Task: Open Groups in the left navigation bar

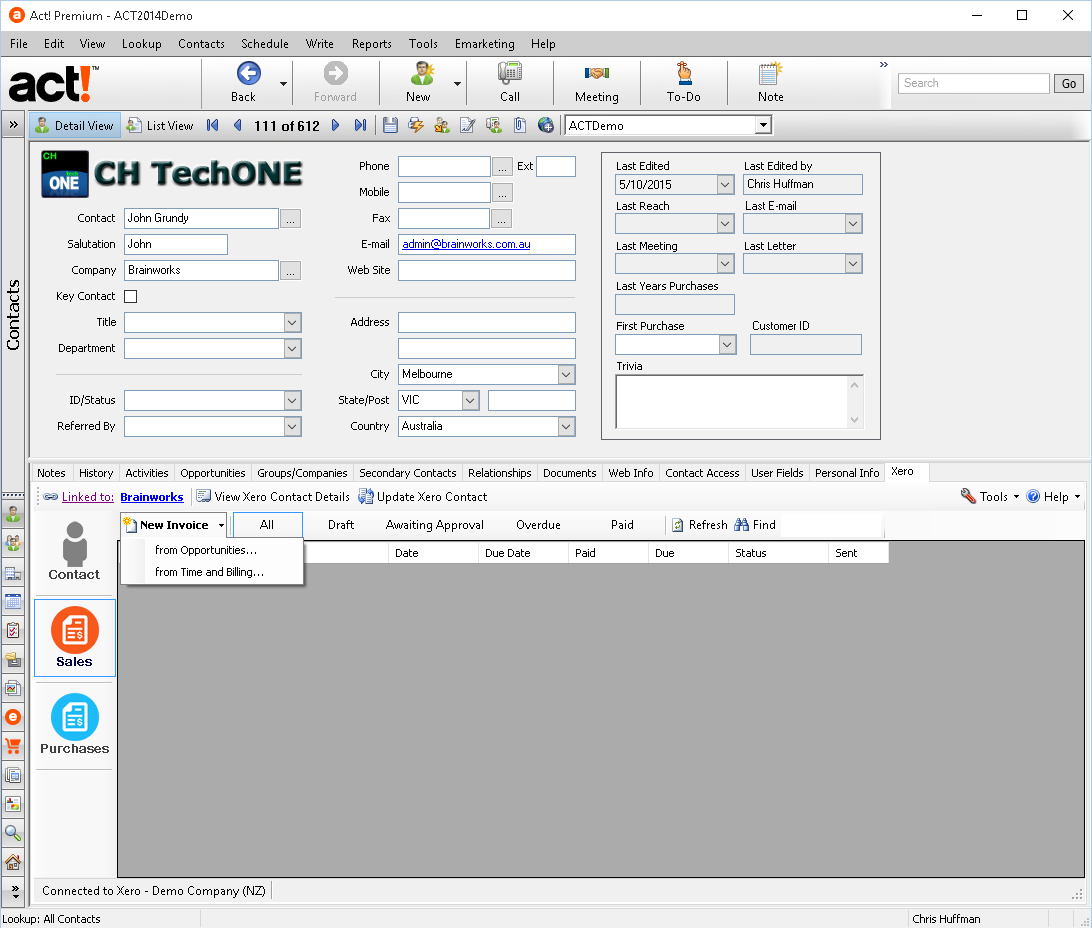Action: tap(13, 544)
